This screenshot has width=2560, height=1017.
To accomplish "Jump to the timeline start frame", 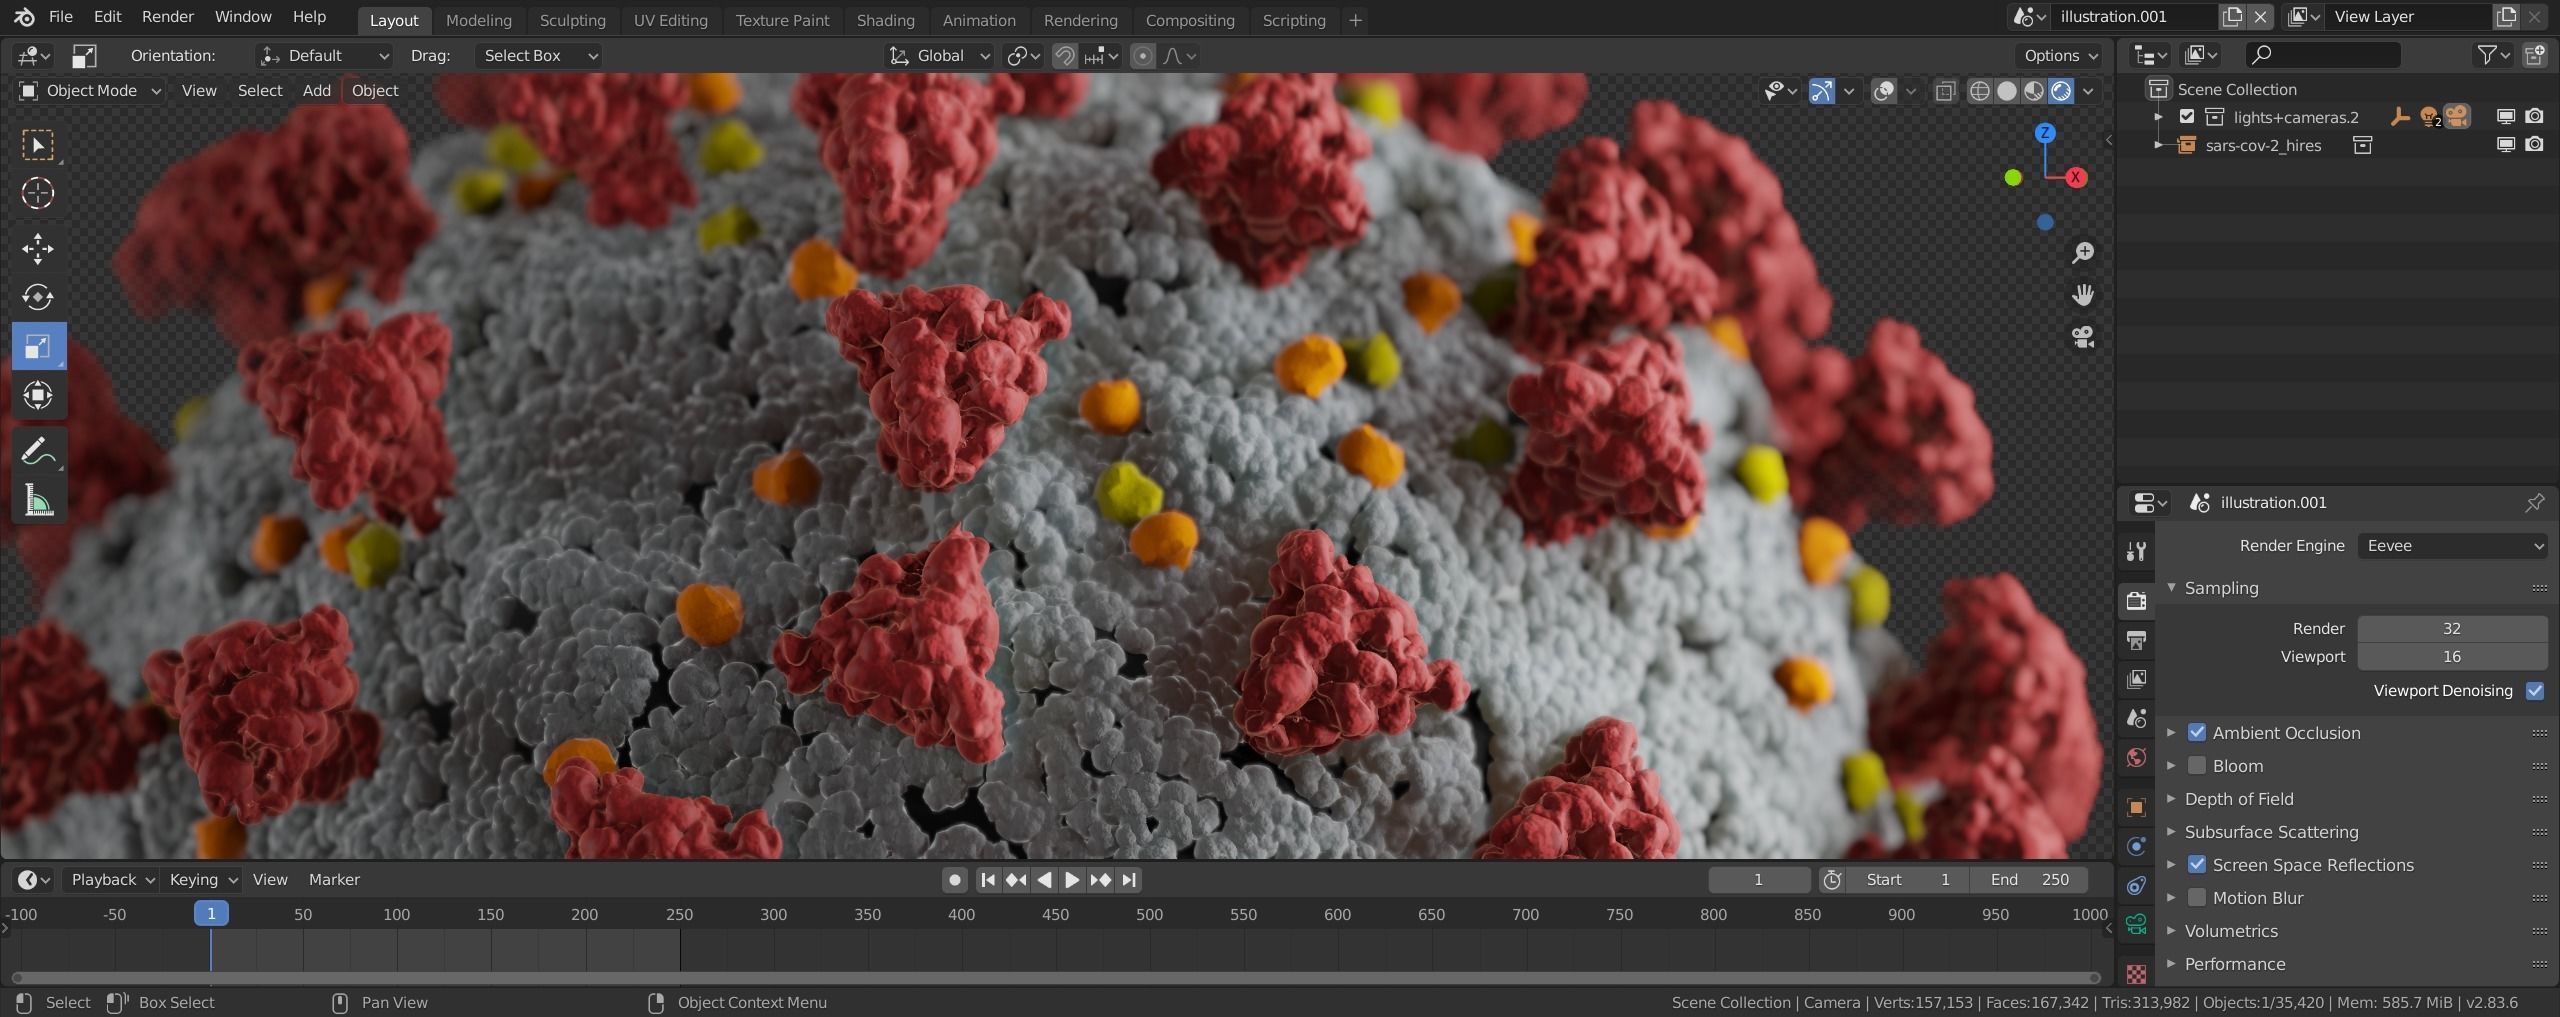I will pos(988,880).
